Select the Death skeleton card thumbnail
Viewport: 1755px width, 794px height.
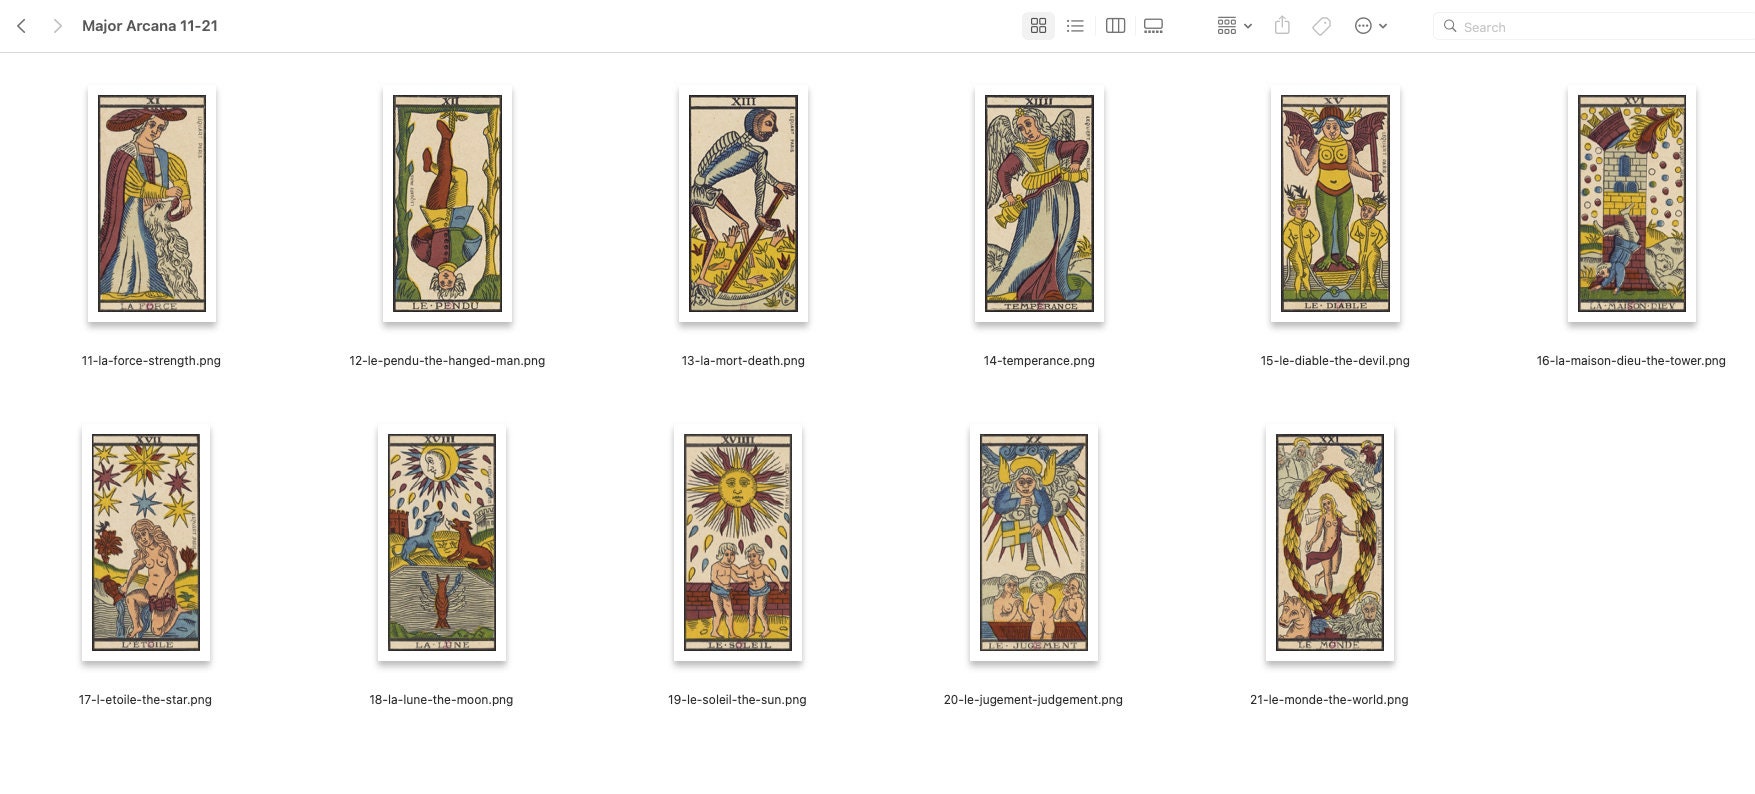(743, 204)
